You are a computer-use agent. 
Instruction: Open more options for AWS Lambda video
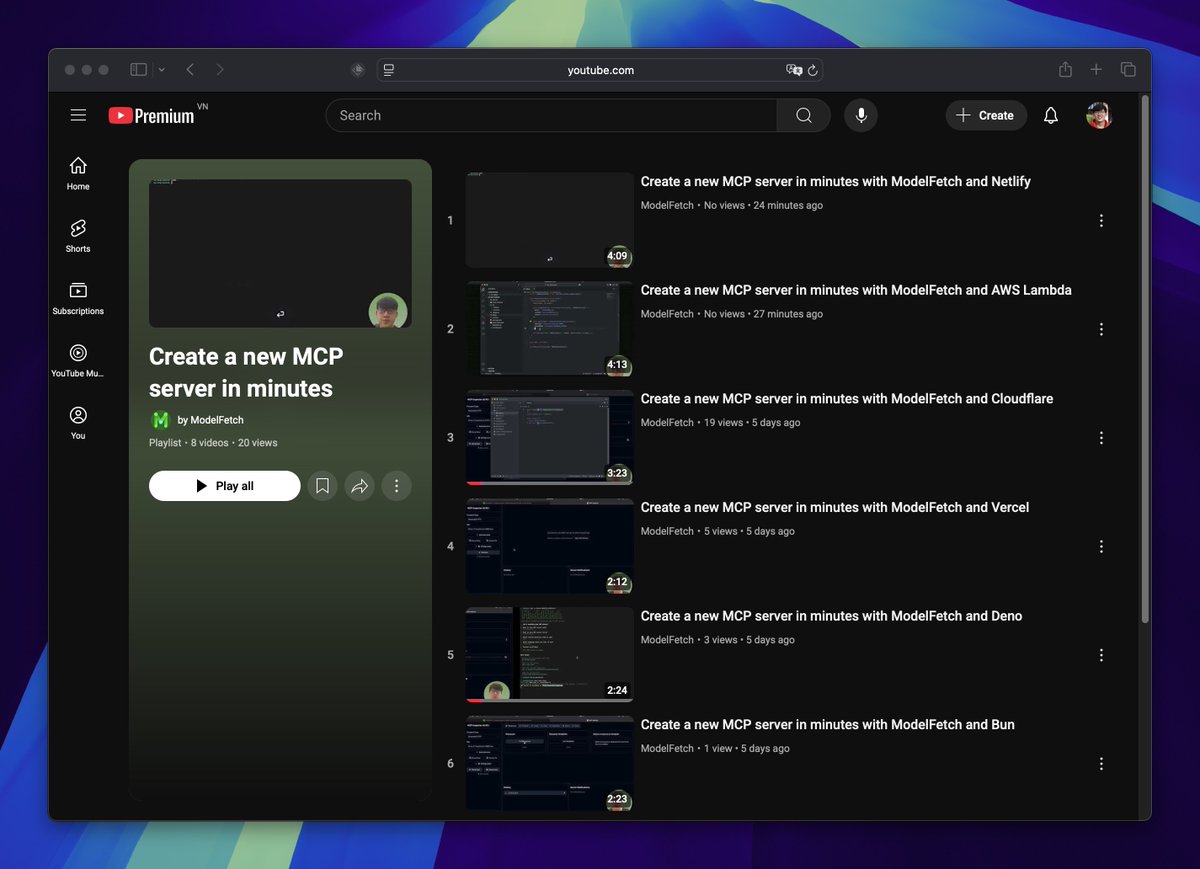point(1101,329)
